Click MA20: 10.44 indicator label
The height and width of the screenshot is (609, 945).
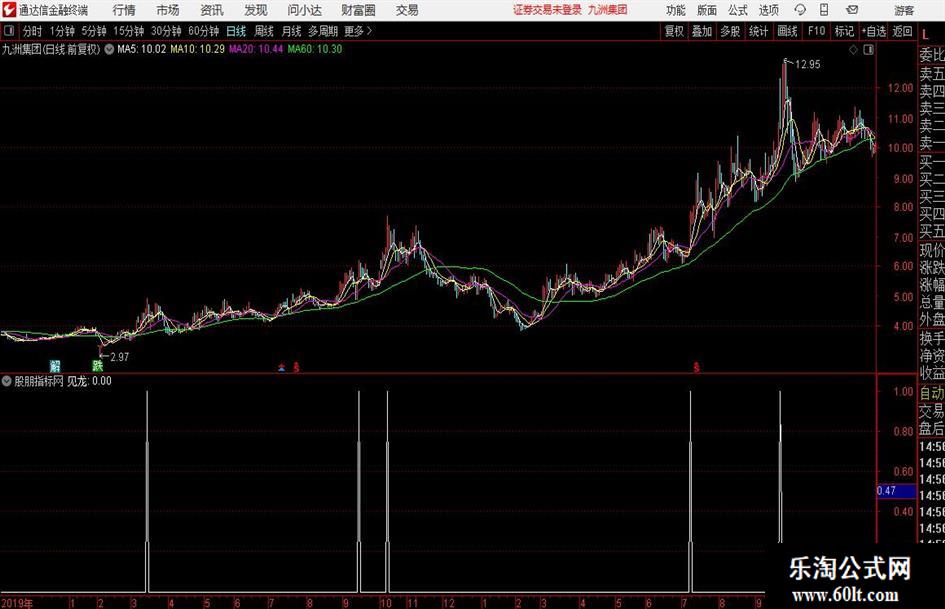coord(256,49)
